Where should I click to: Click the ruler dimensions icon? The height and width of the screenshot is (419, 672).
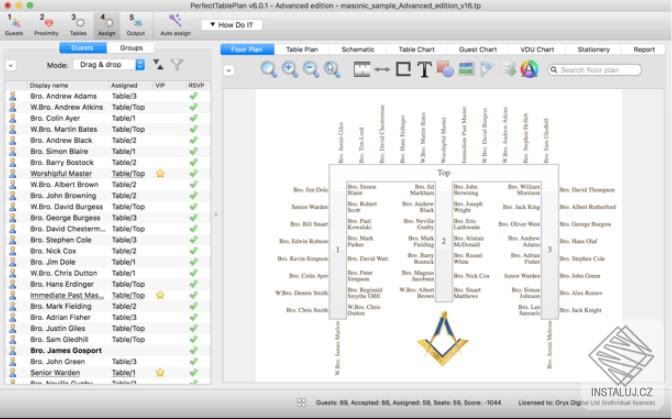point(362,69)
